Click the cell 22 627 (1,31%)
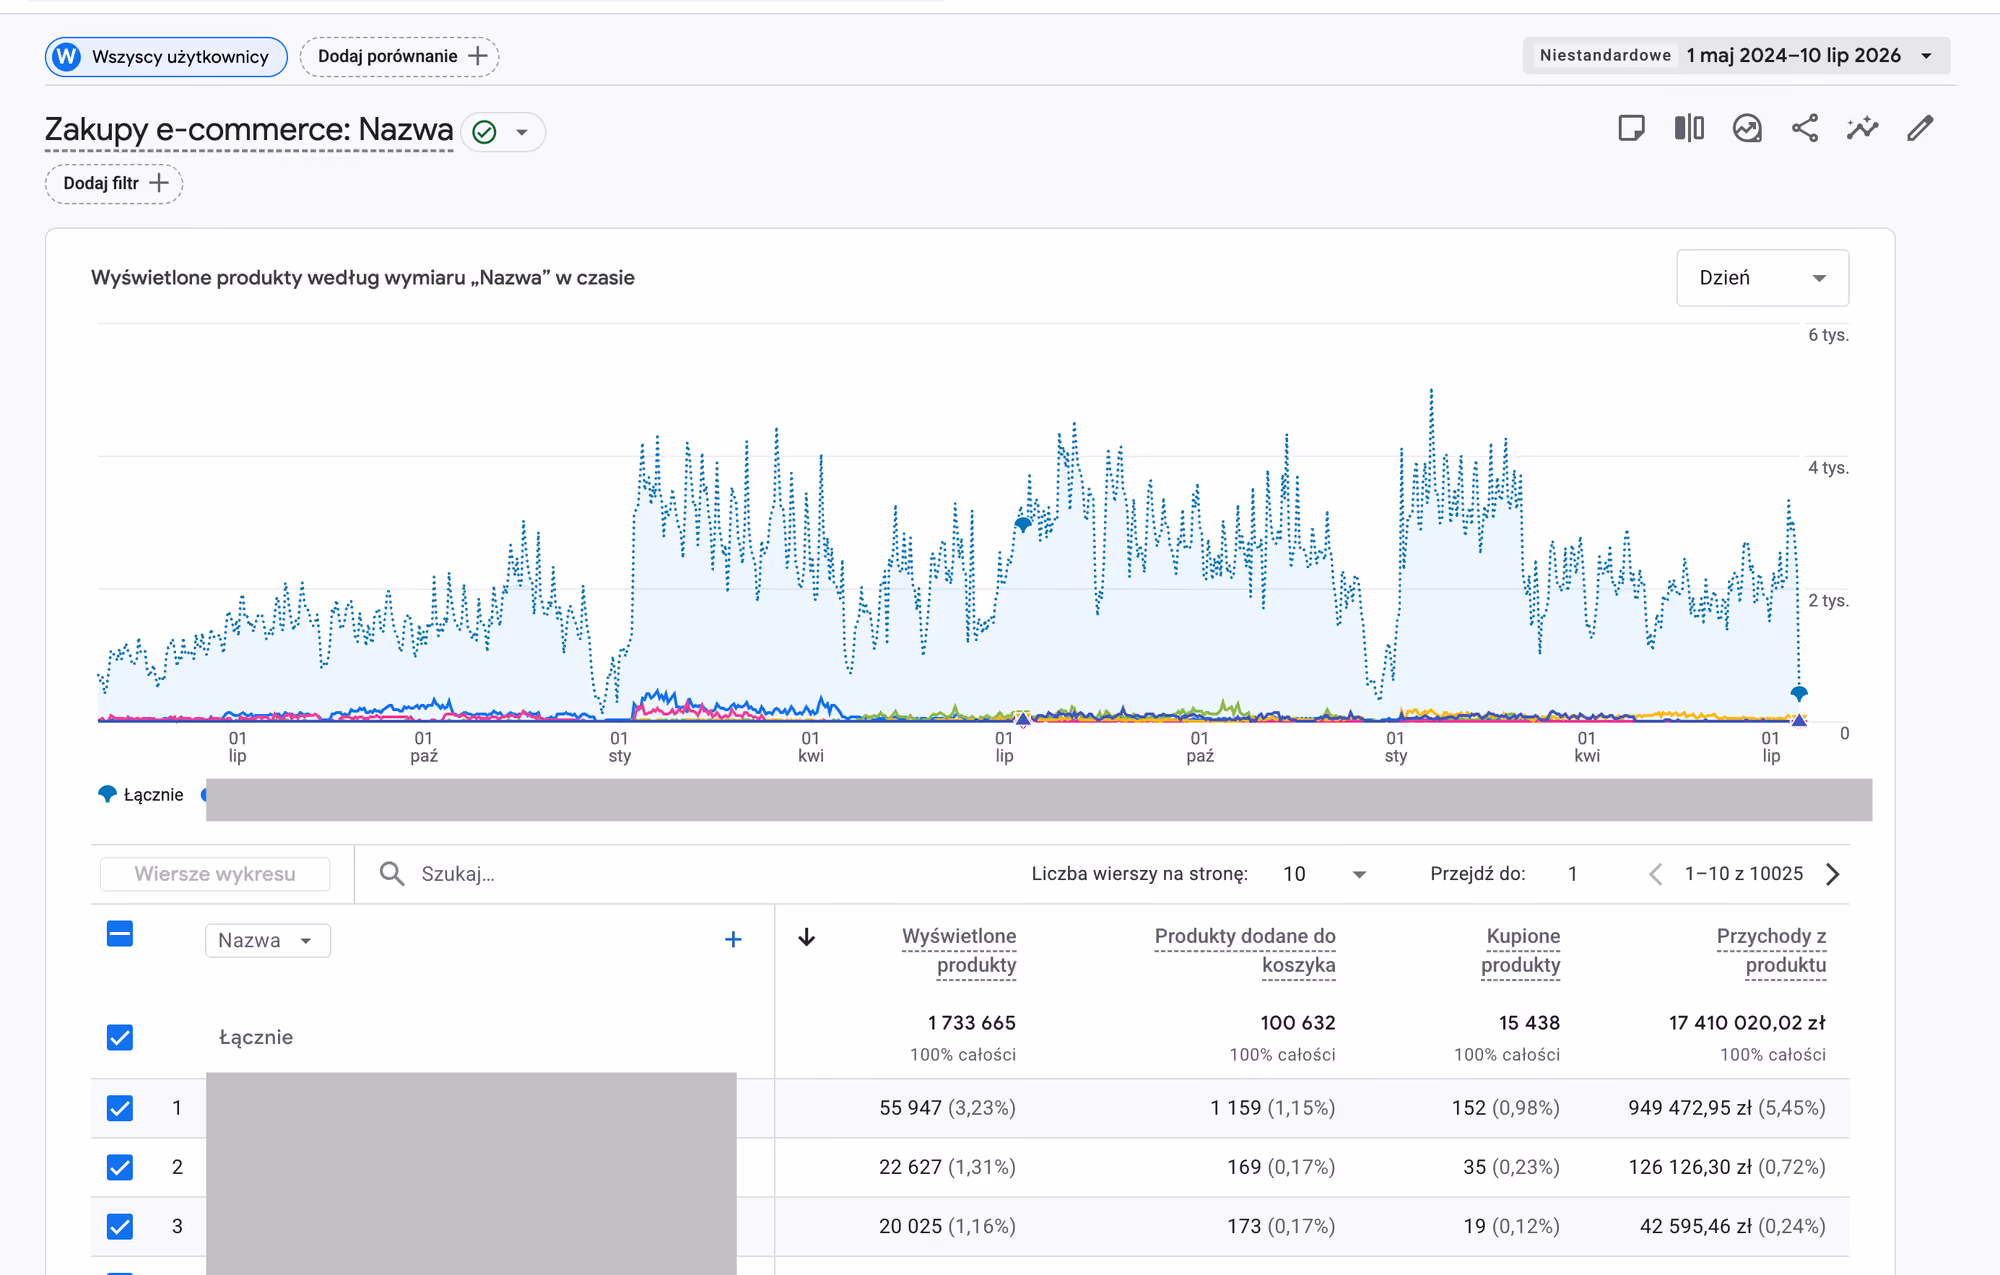The height and width of the screenshot is (1275, 2000). point(947,1167)
